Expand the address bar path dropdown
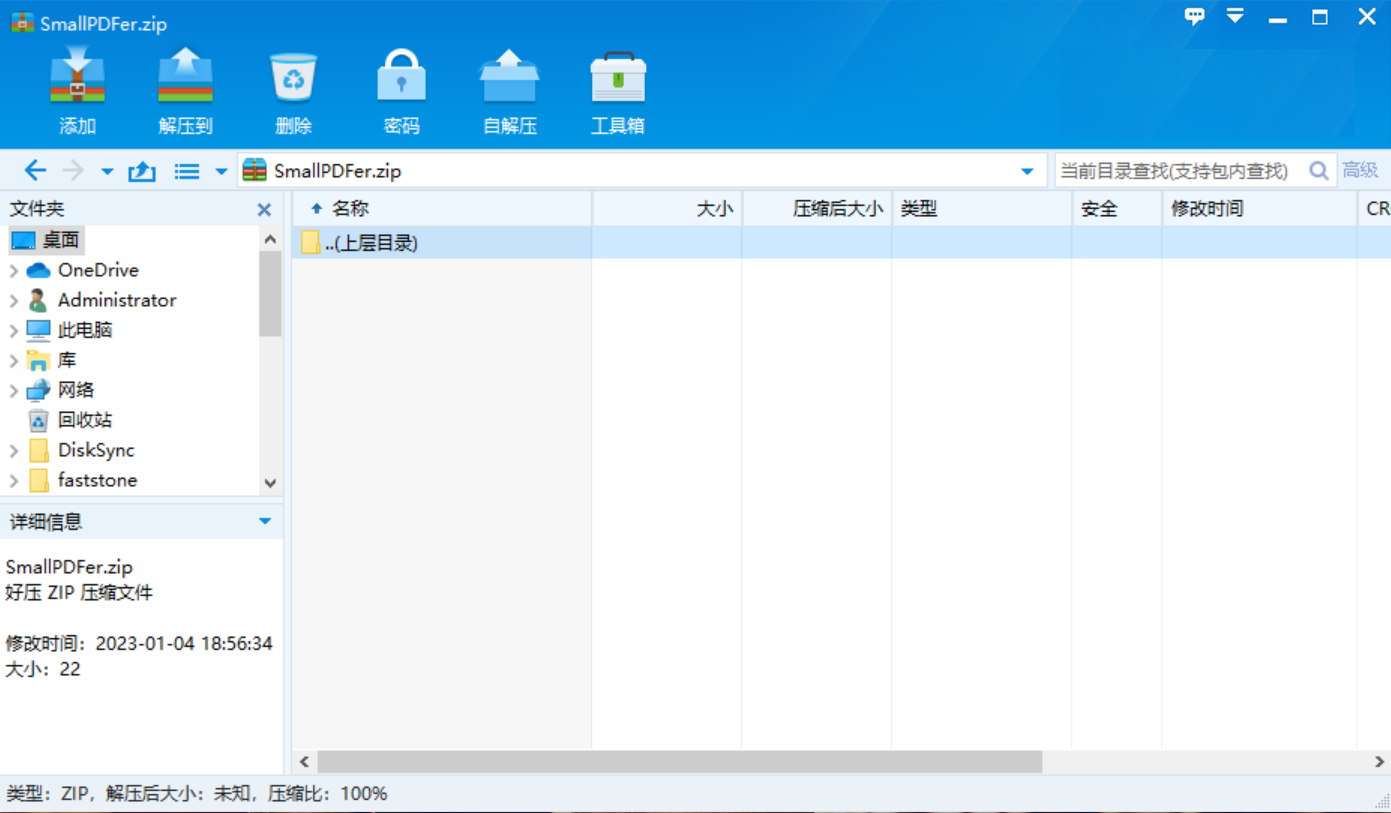 pyautogui.click(x=1027, y=172)
